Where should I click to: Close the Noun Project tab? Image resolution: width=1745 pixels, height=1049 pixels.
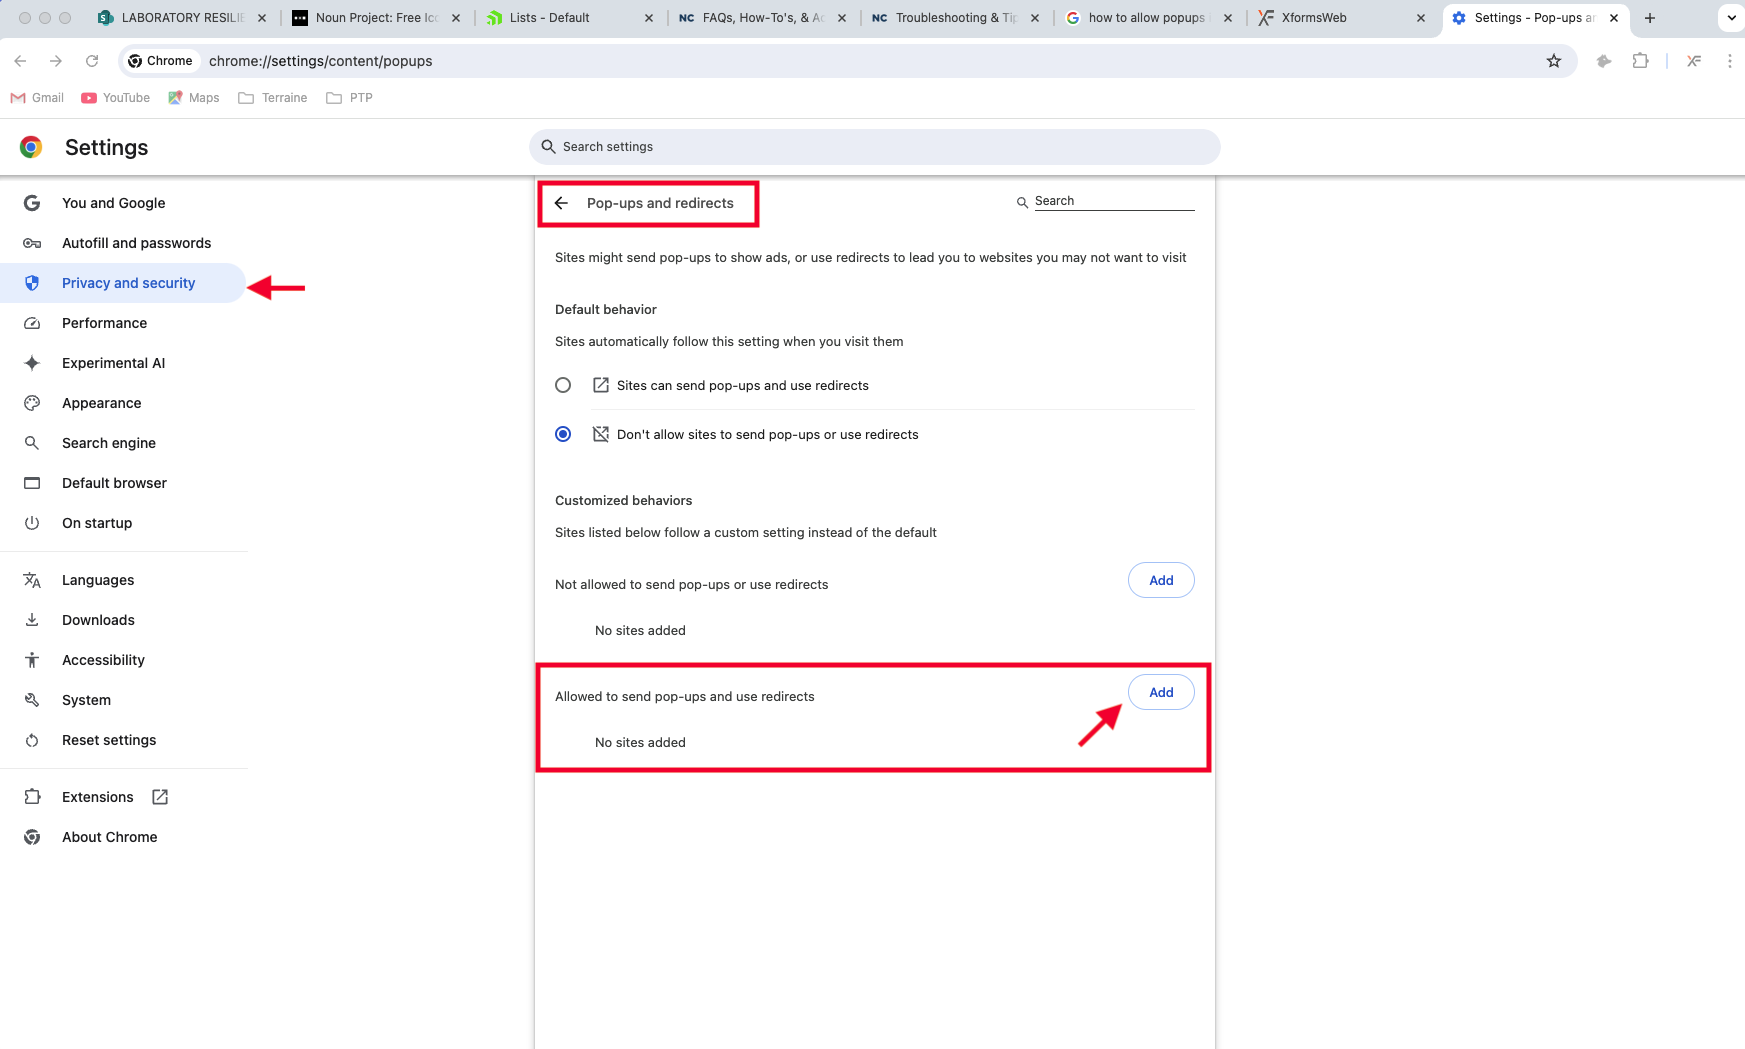point(455,18)
